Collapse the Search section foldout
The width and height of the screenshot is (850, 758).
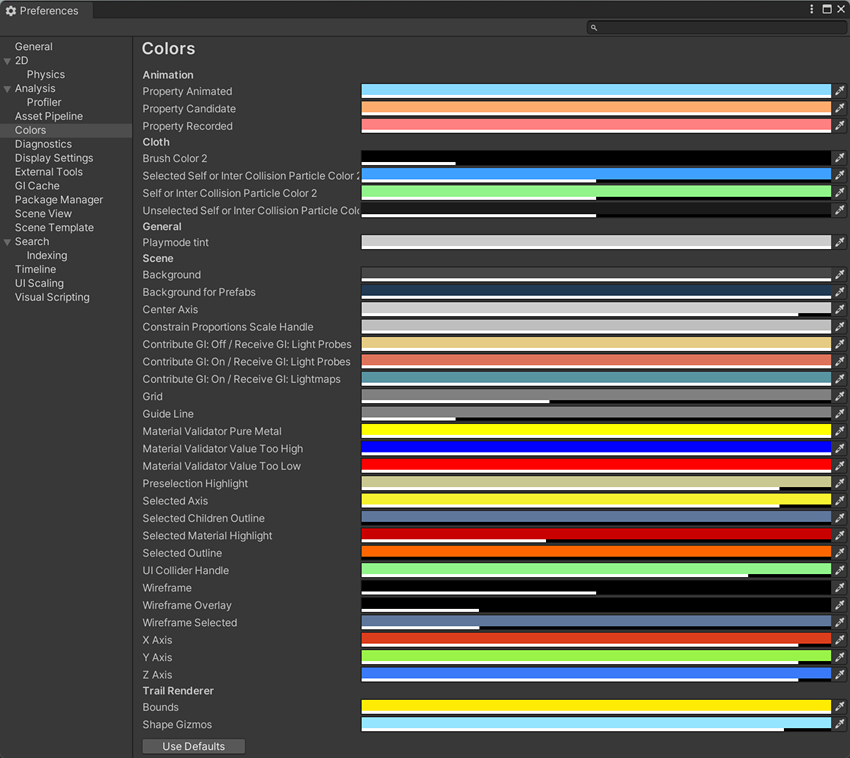[x=7, y=241]
